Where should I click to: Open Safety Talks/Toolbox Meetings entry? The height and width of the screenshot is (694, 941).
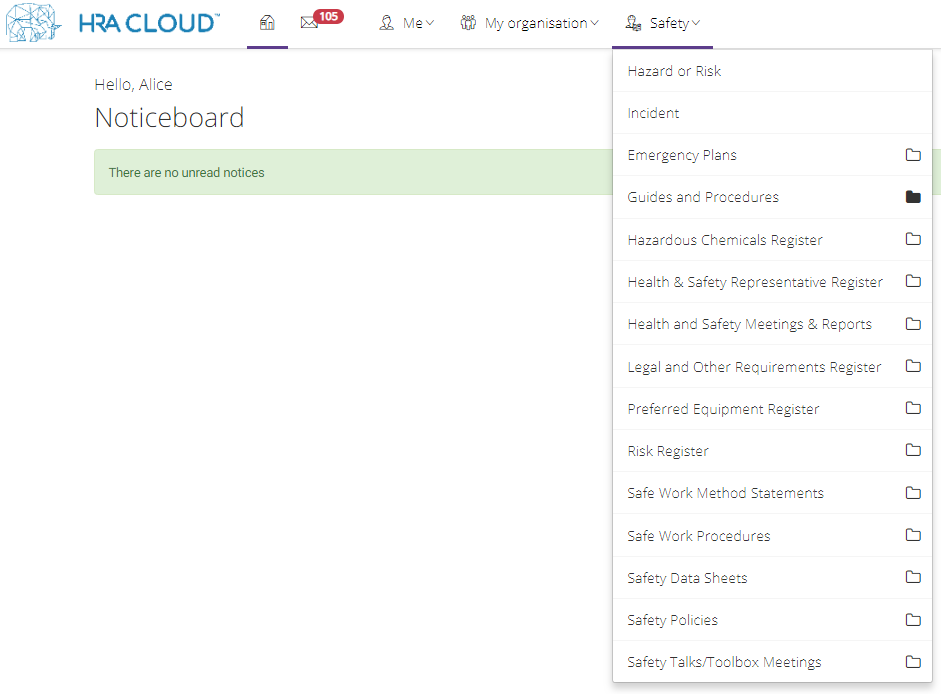[x=772, y=662]
